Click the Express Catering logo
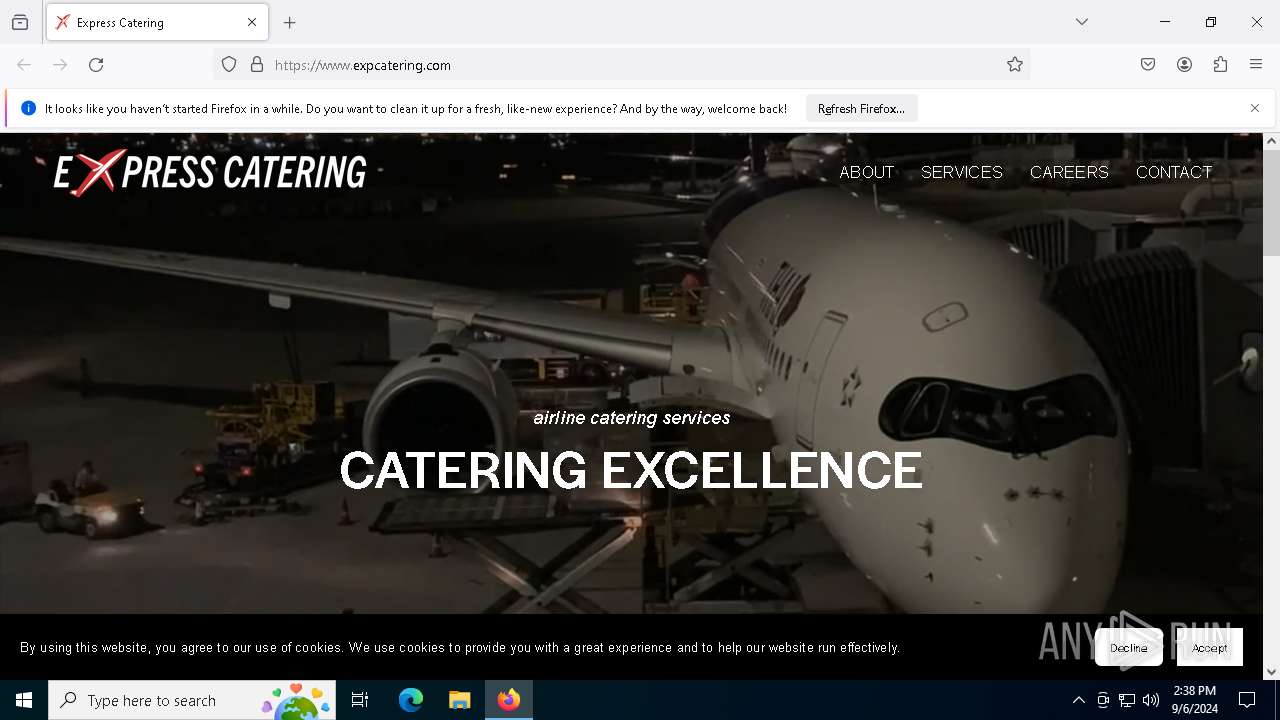 [x=211, y=172]
